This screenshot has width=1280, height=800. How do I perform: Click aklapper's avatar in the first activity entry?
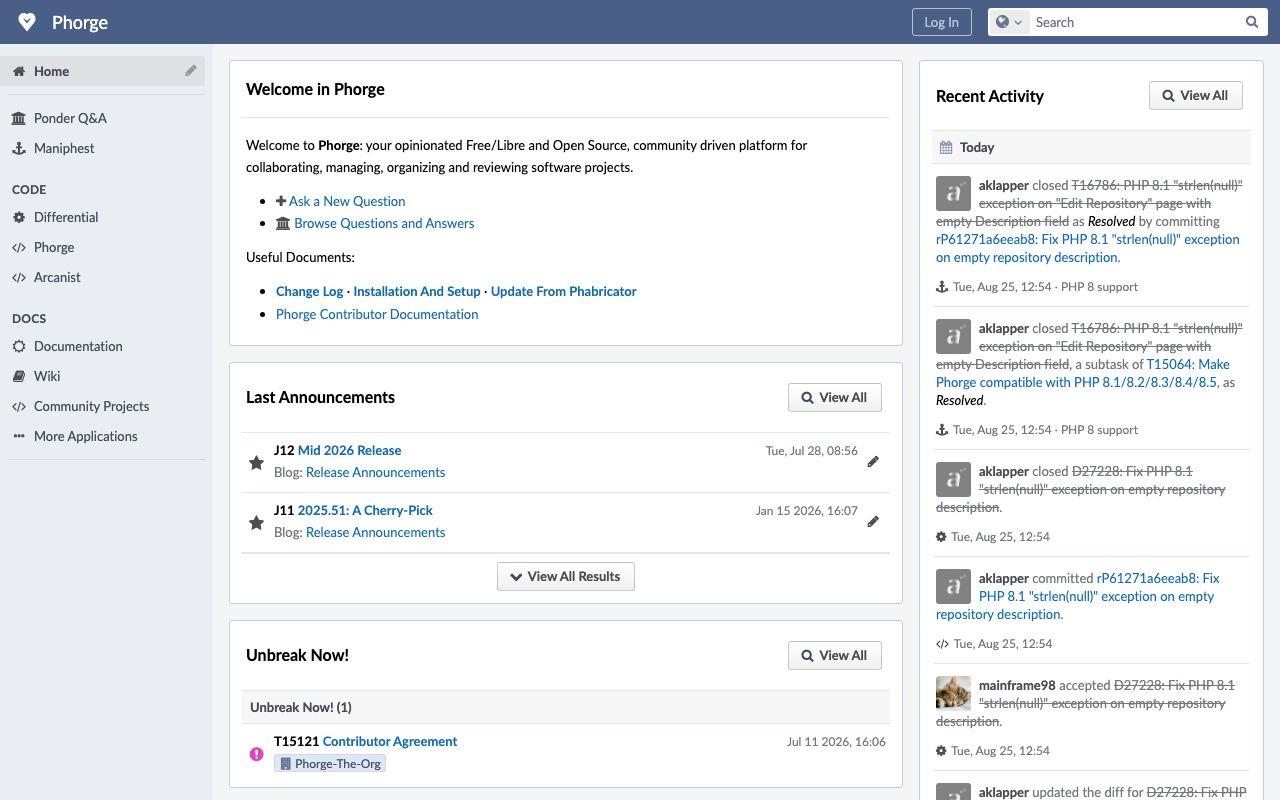953,193
